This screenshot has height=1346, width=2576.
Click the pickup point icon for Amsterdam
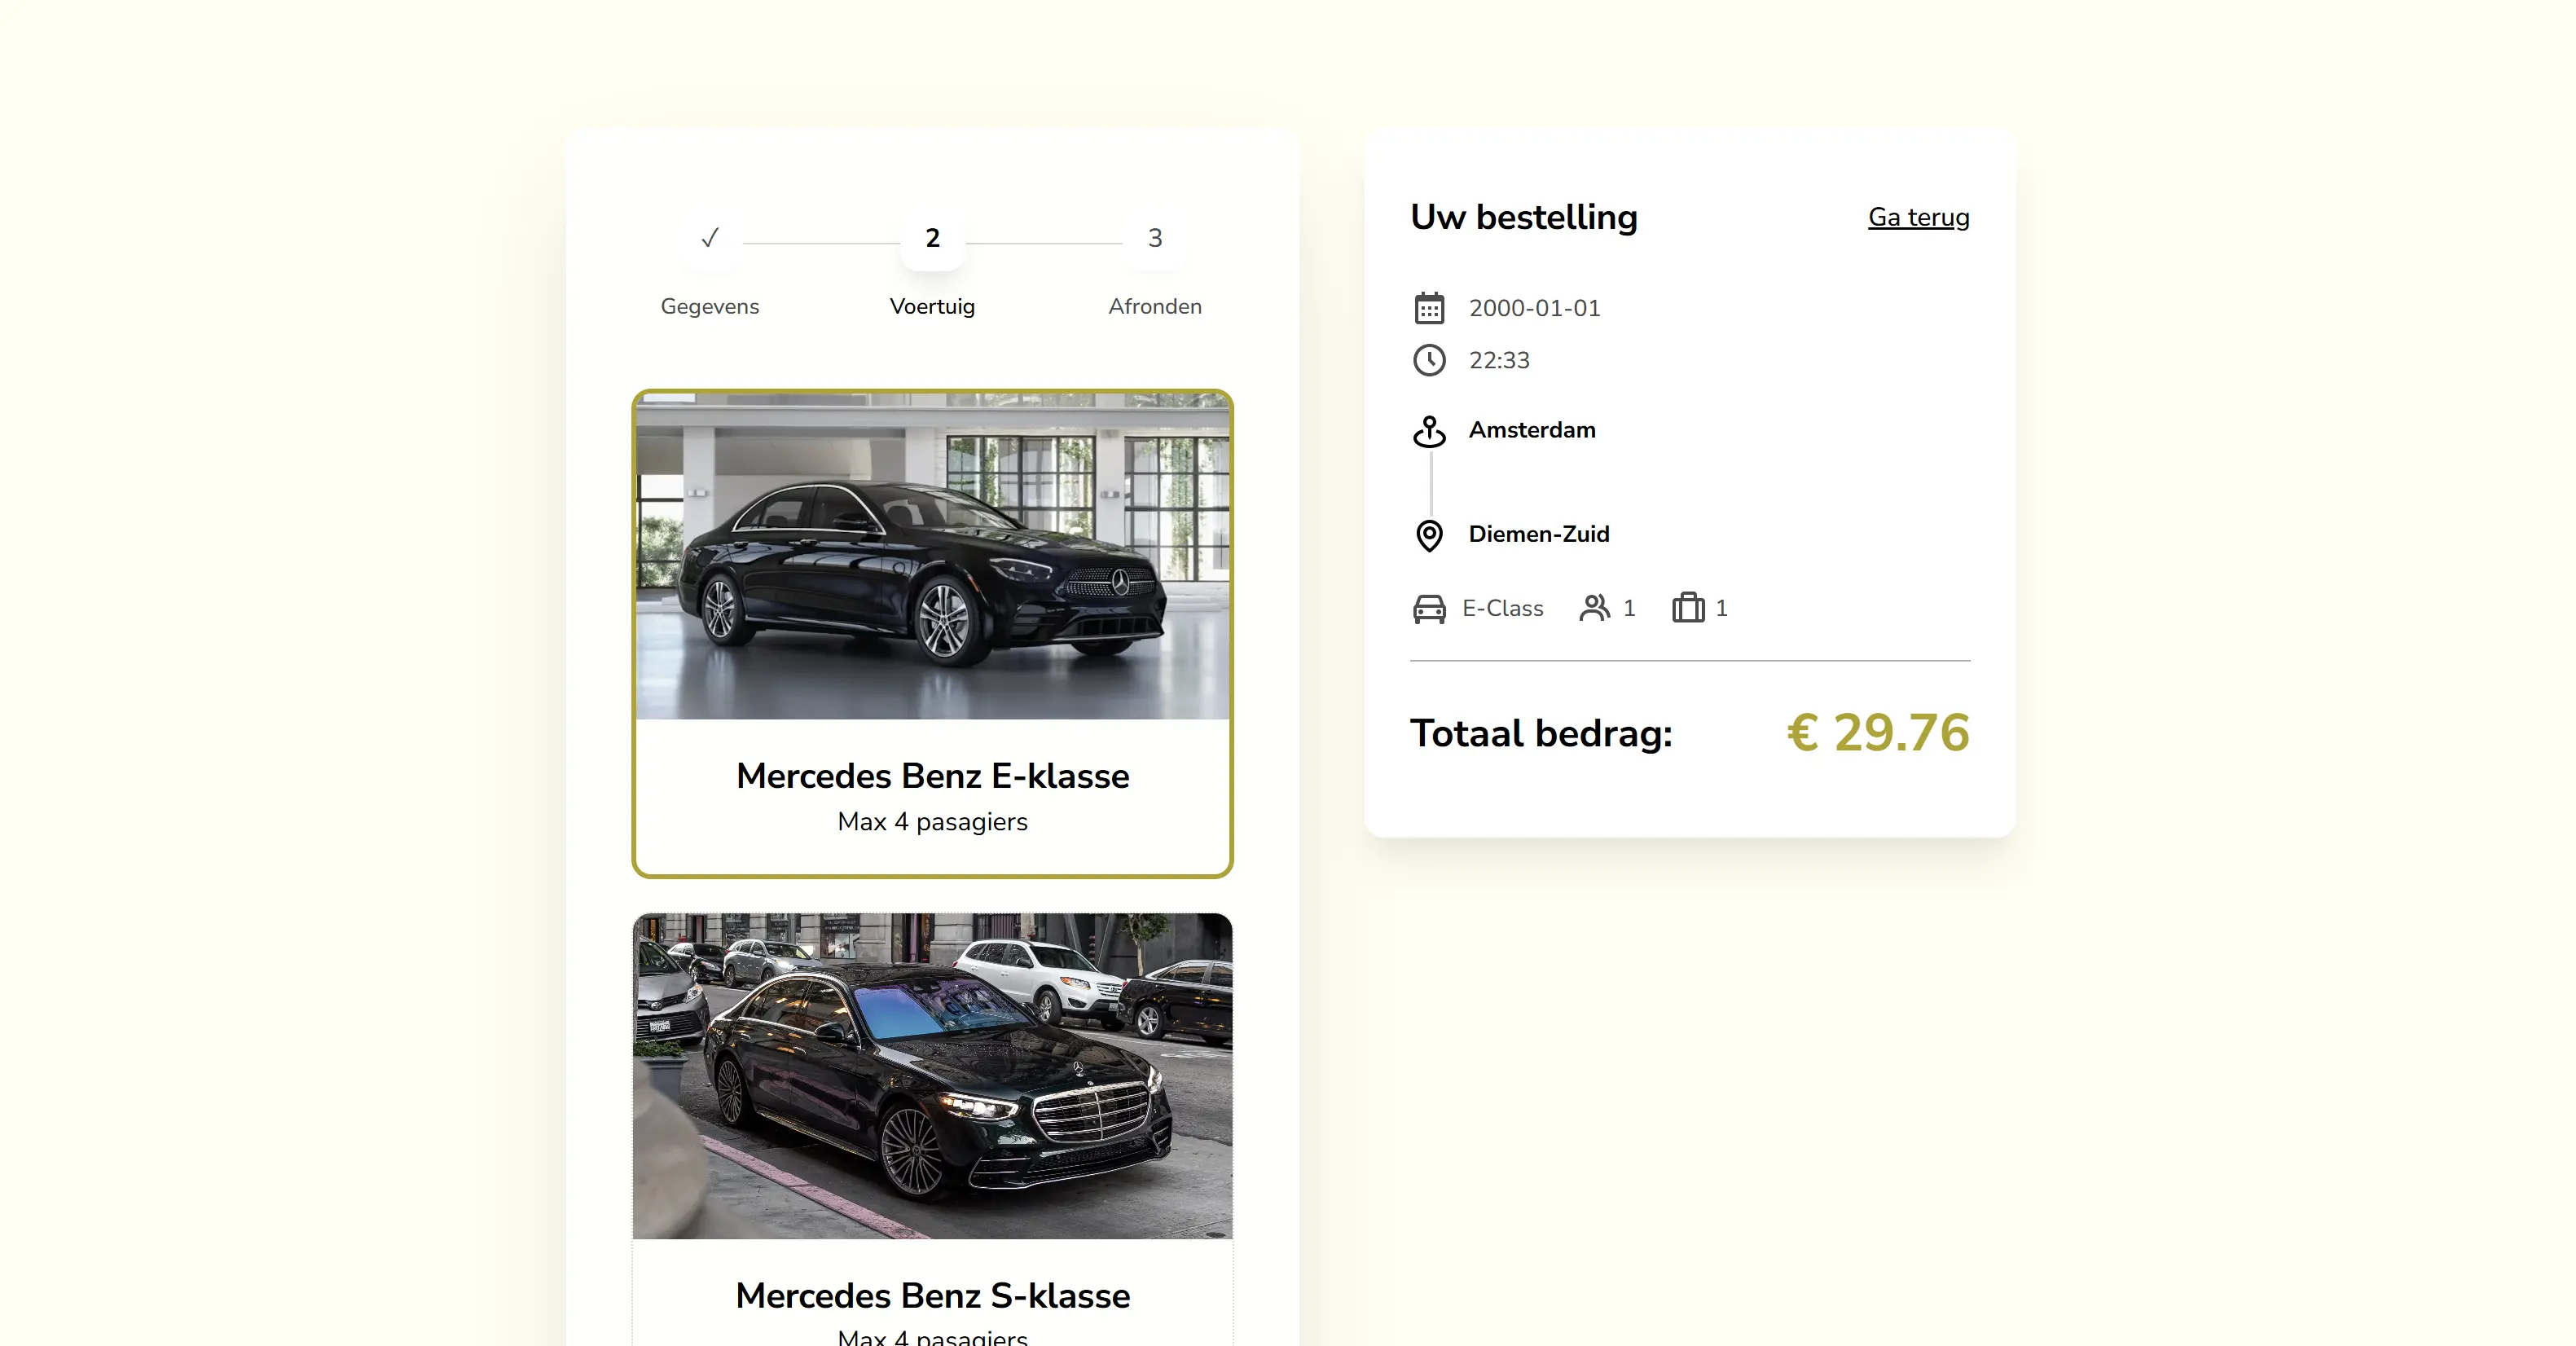tap(1430, 431)
